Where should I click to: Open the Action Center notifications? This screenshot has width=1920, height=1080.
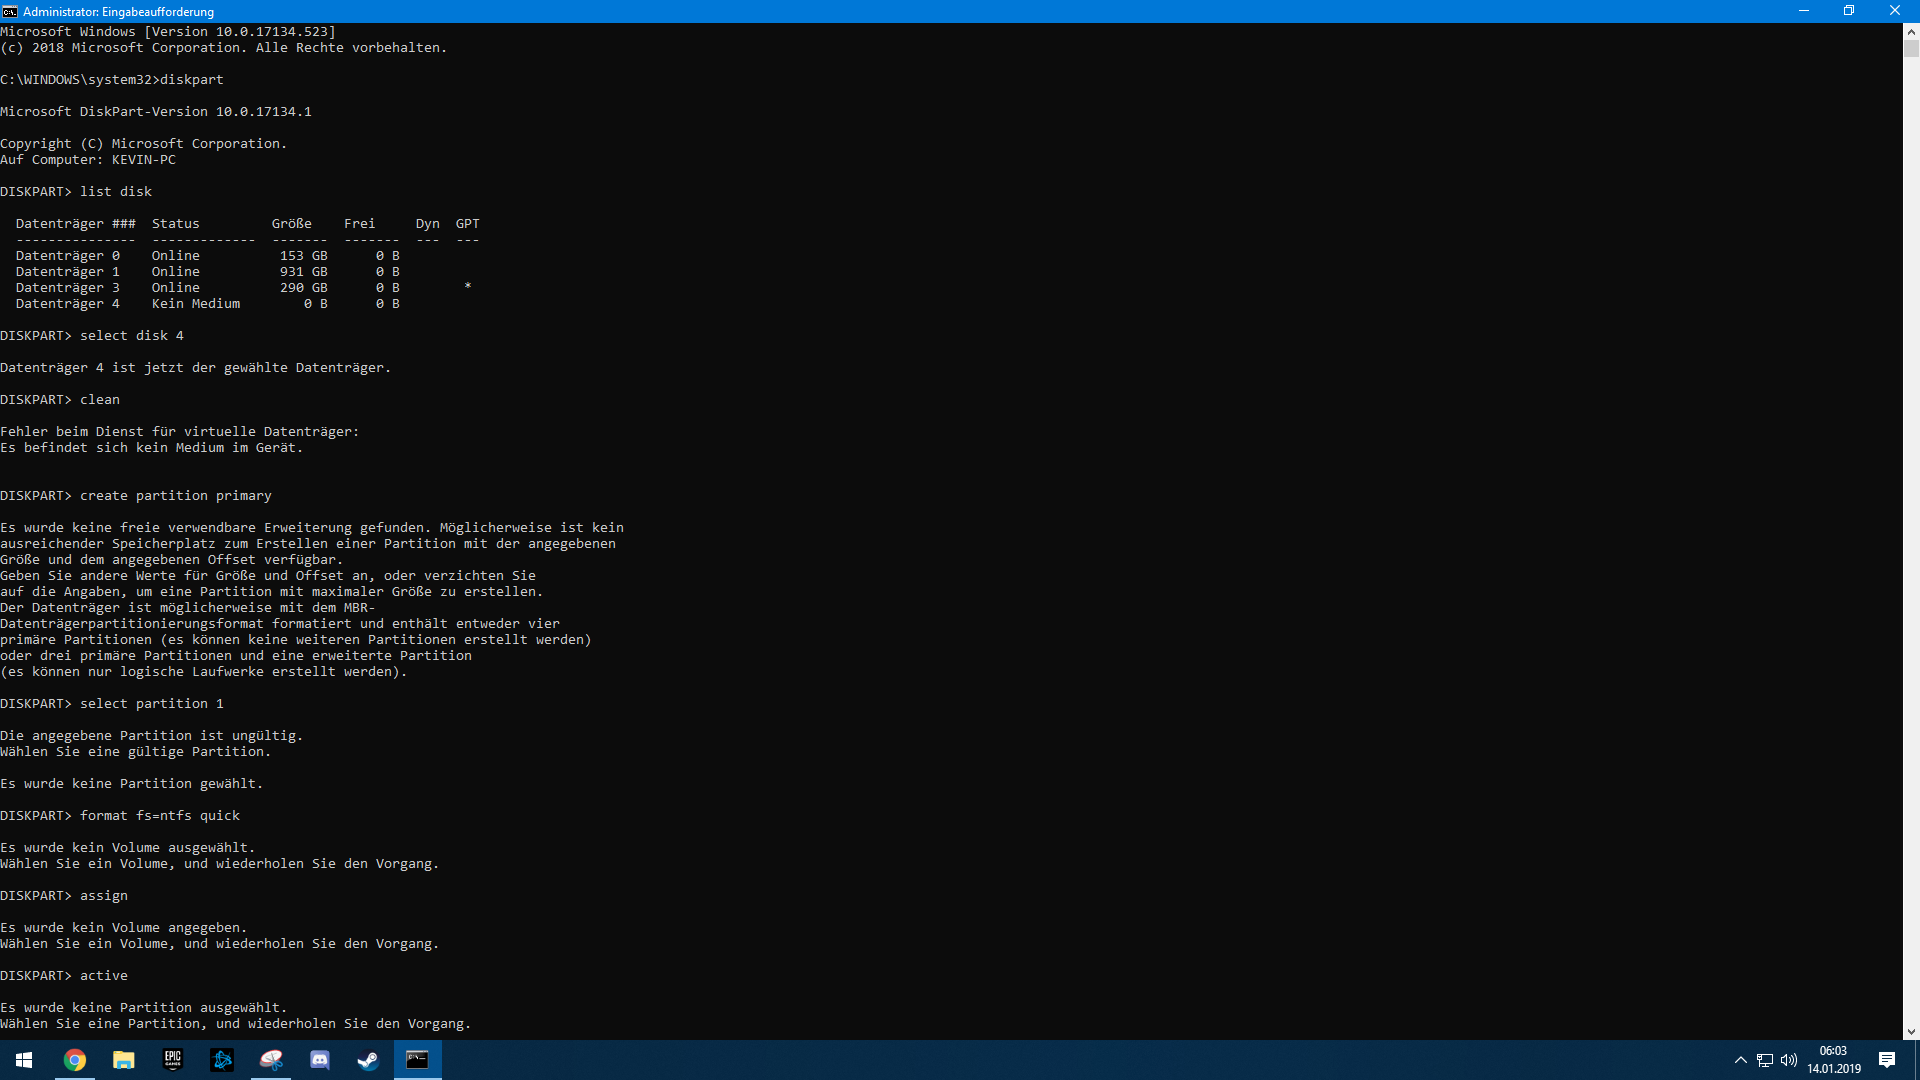click(1887, 1060)
